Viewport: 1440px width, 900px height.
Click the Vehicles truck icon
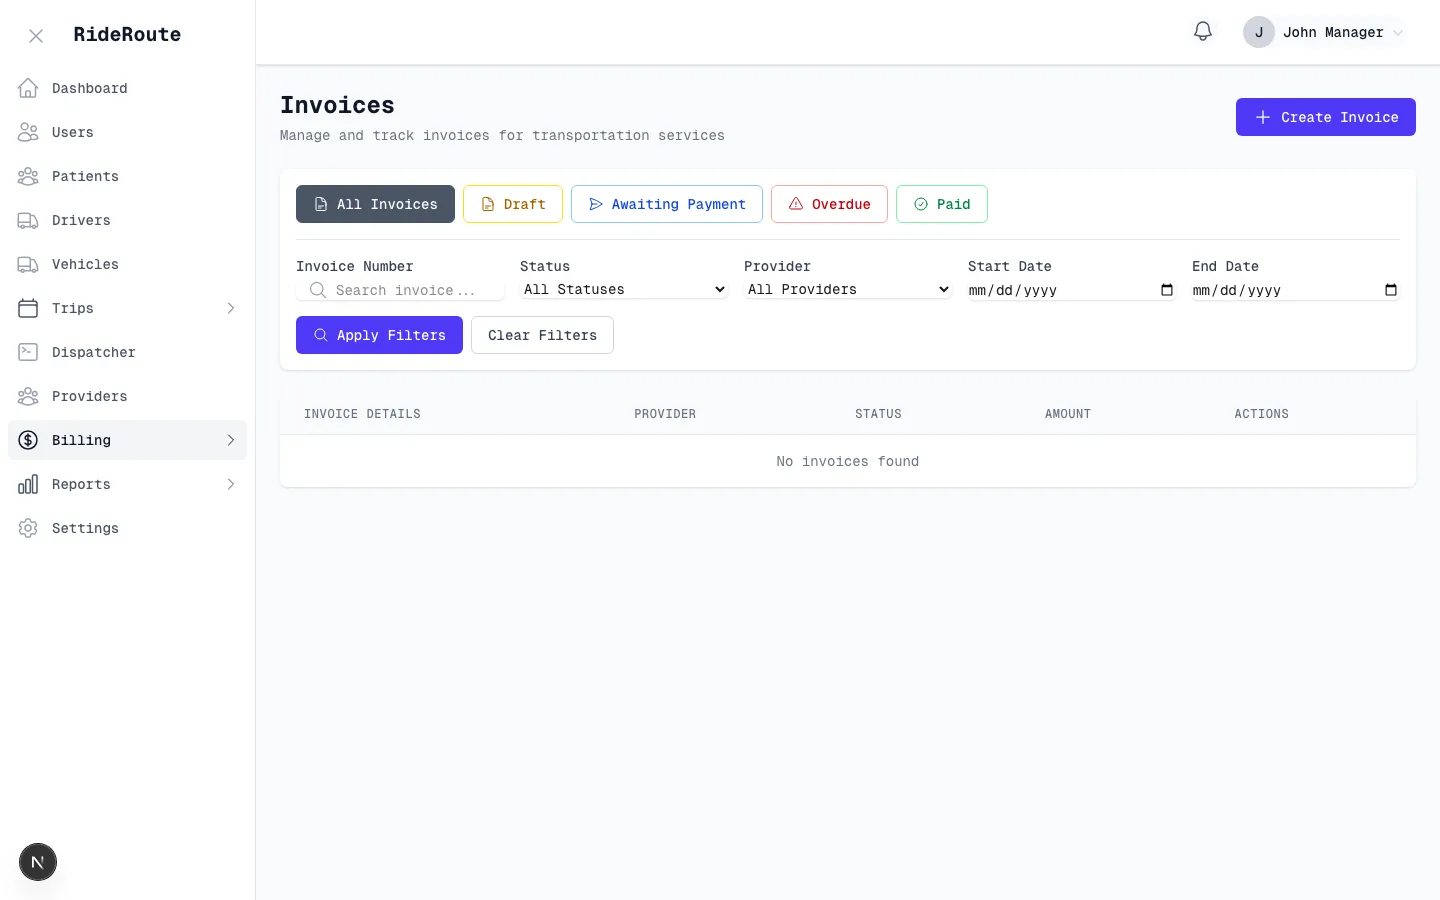click(28, 264)
